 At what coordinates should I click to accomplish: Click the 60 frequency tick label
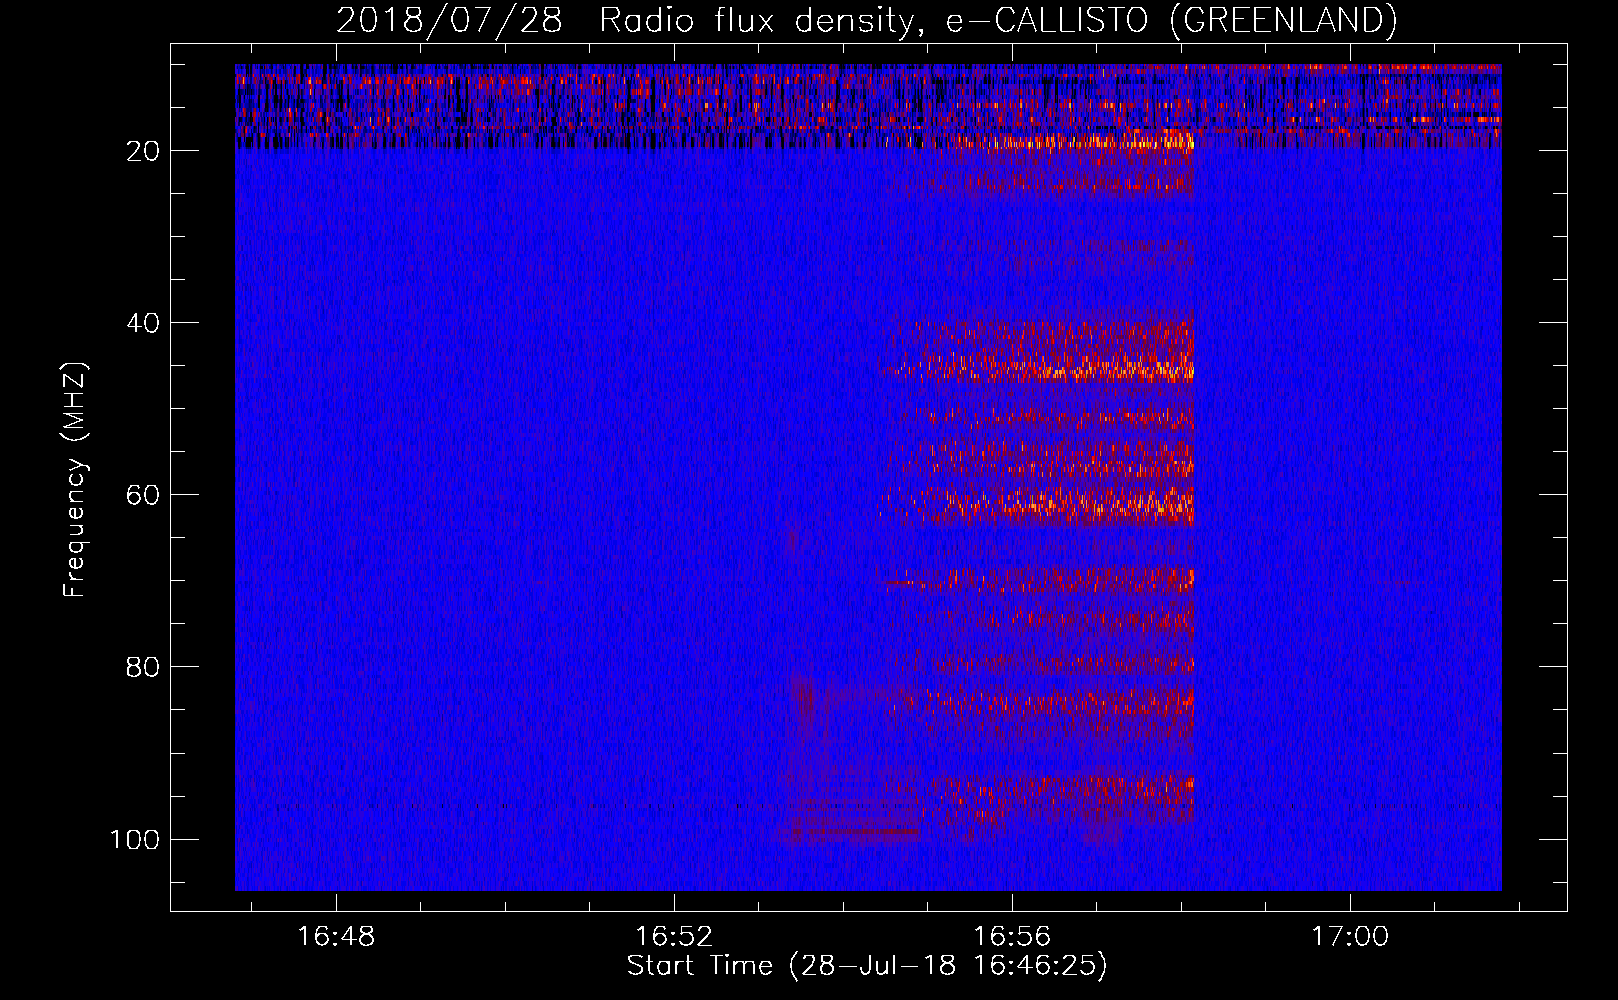(143, 495)
